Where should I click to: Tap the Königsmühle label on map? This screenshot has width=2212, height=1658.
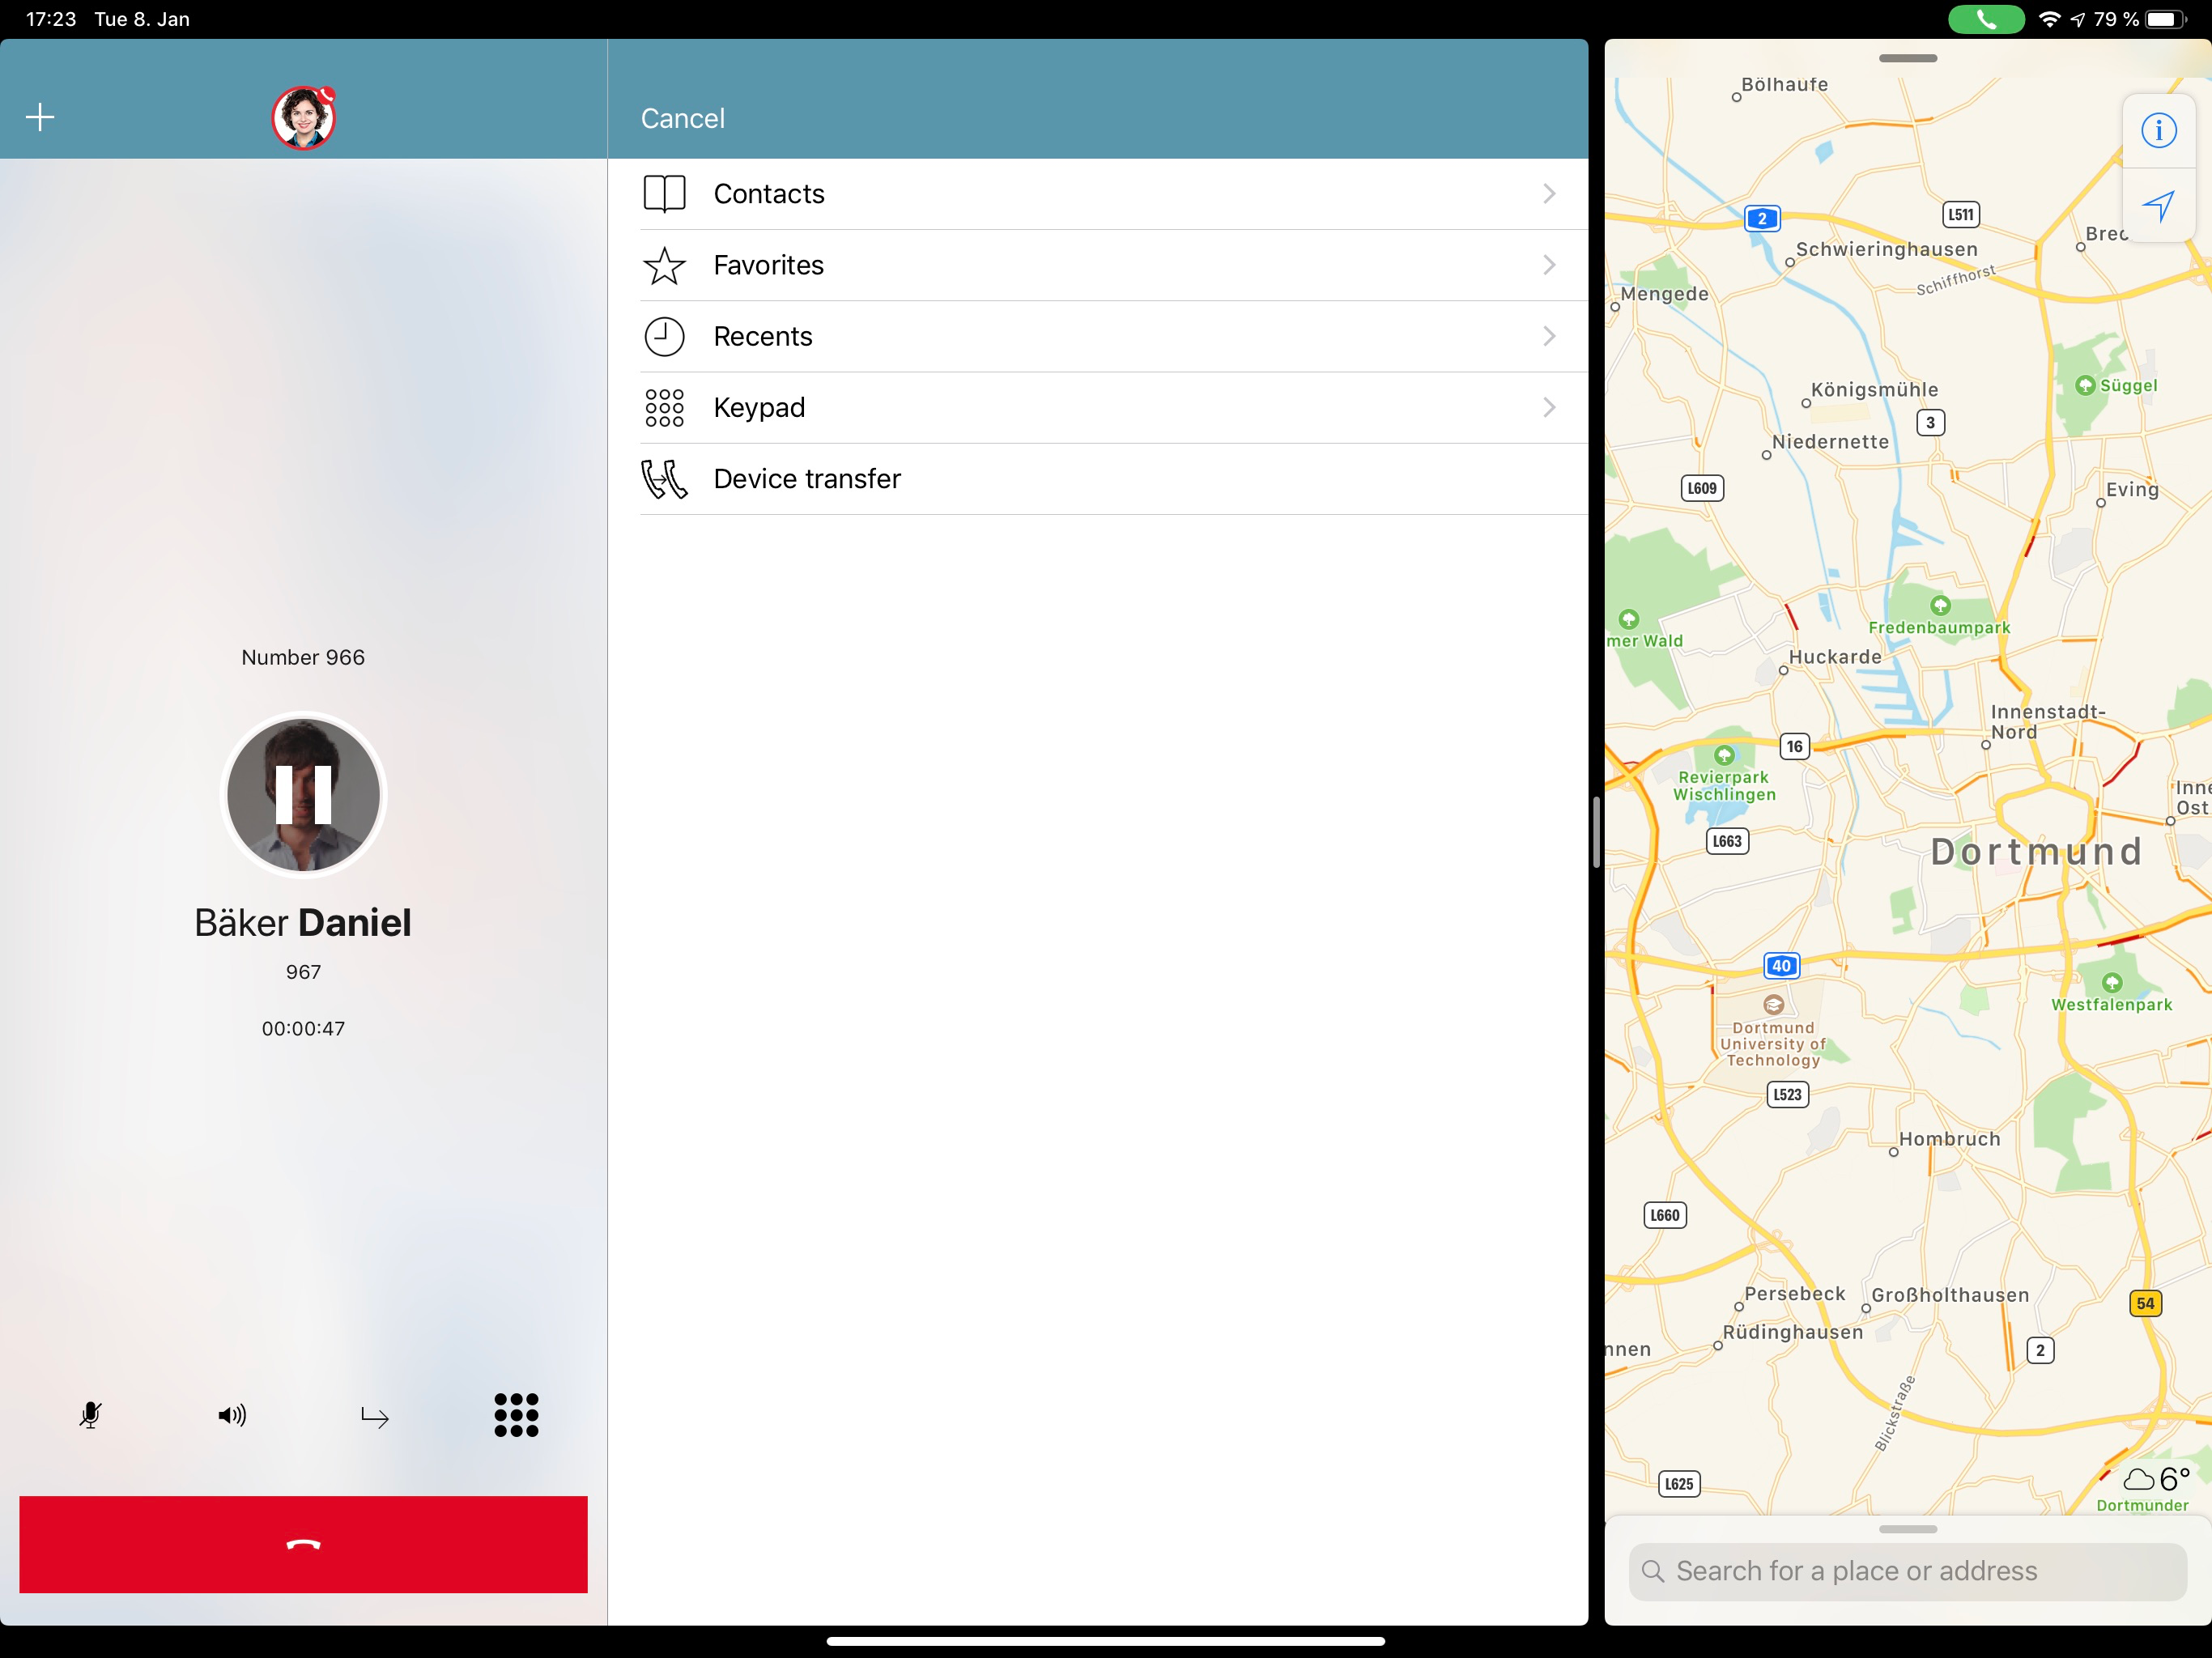pos(1874,390)
